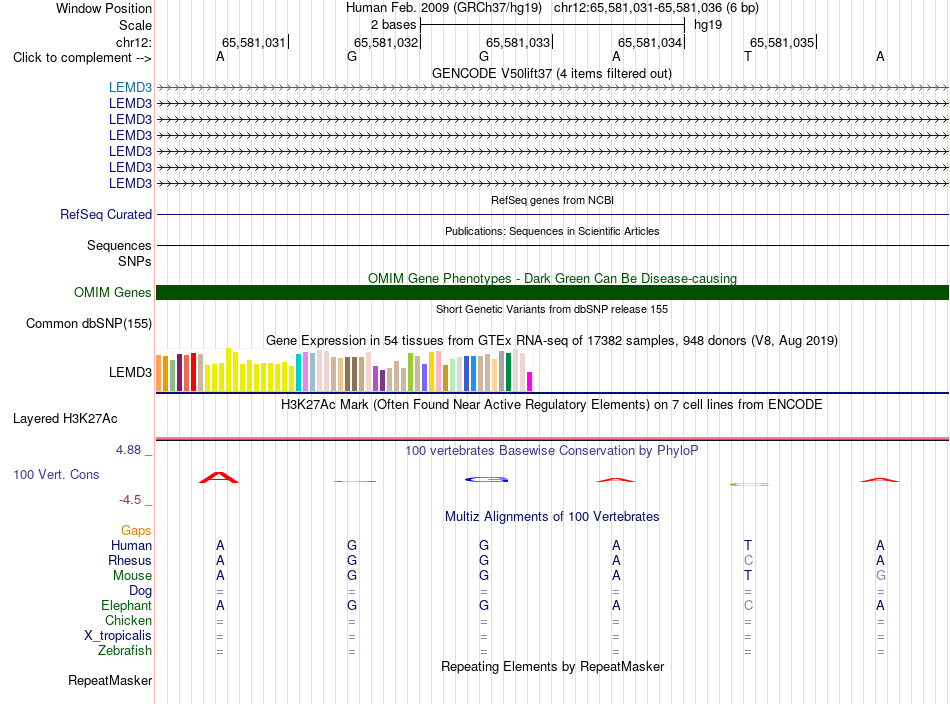Select the 'Window Position' track label
950x704 pixels.
[104, 8]
